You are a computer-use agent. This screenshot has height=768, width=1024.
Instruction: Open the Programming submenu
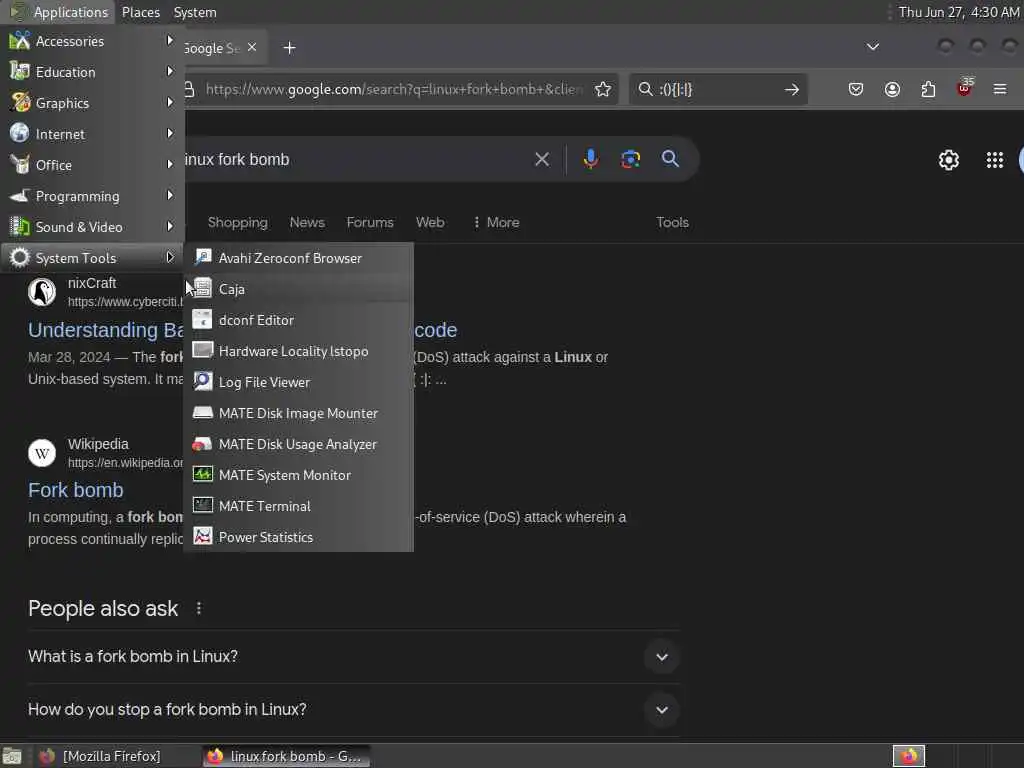coord(92,196)
